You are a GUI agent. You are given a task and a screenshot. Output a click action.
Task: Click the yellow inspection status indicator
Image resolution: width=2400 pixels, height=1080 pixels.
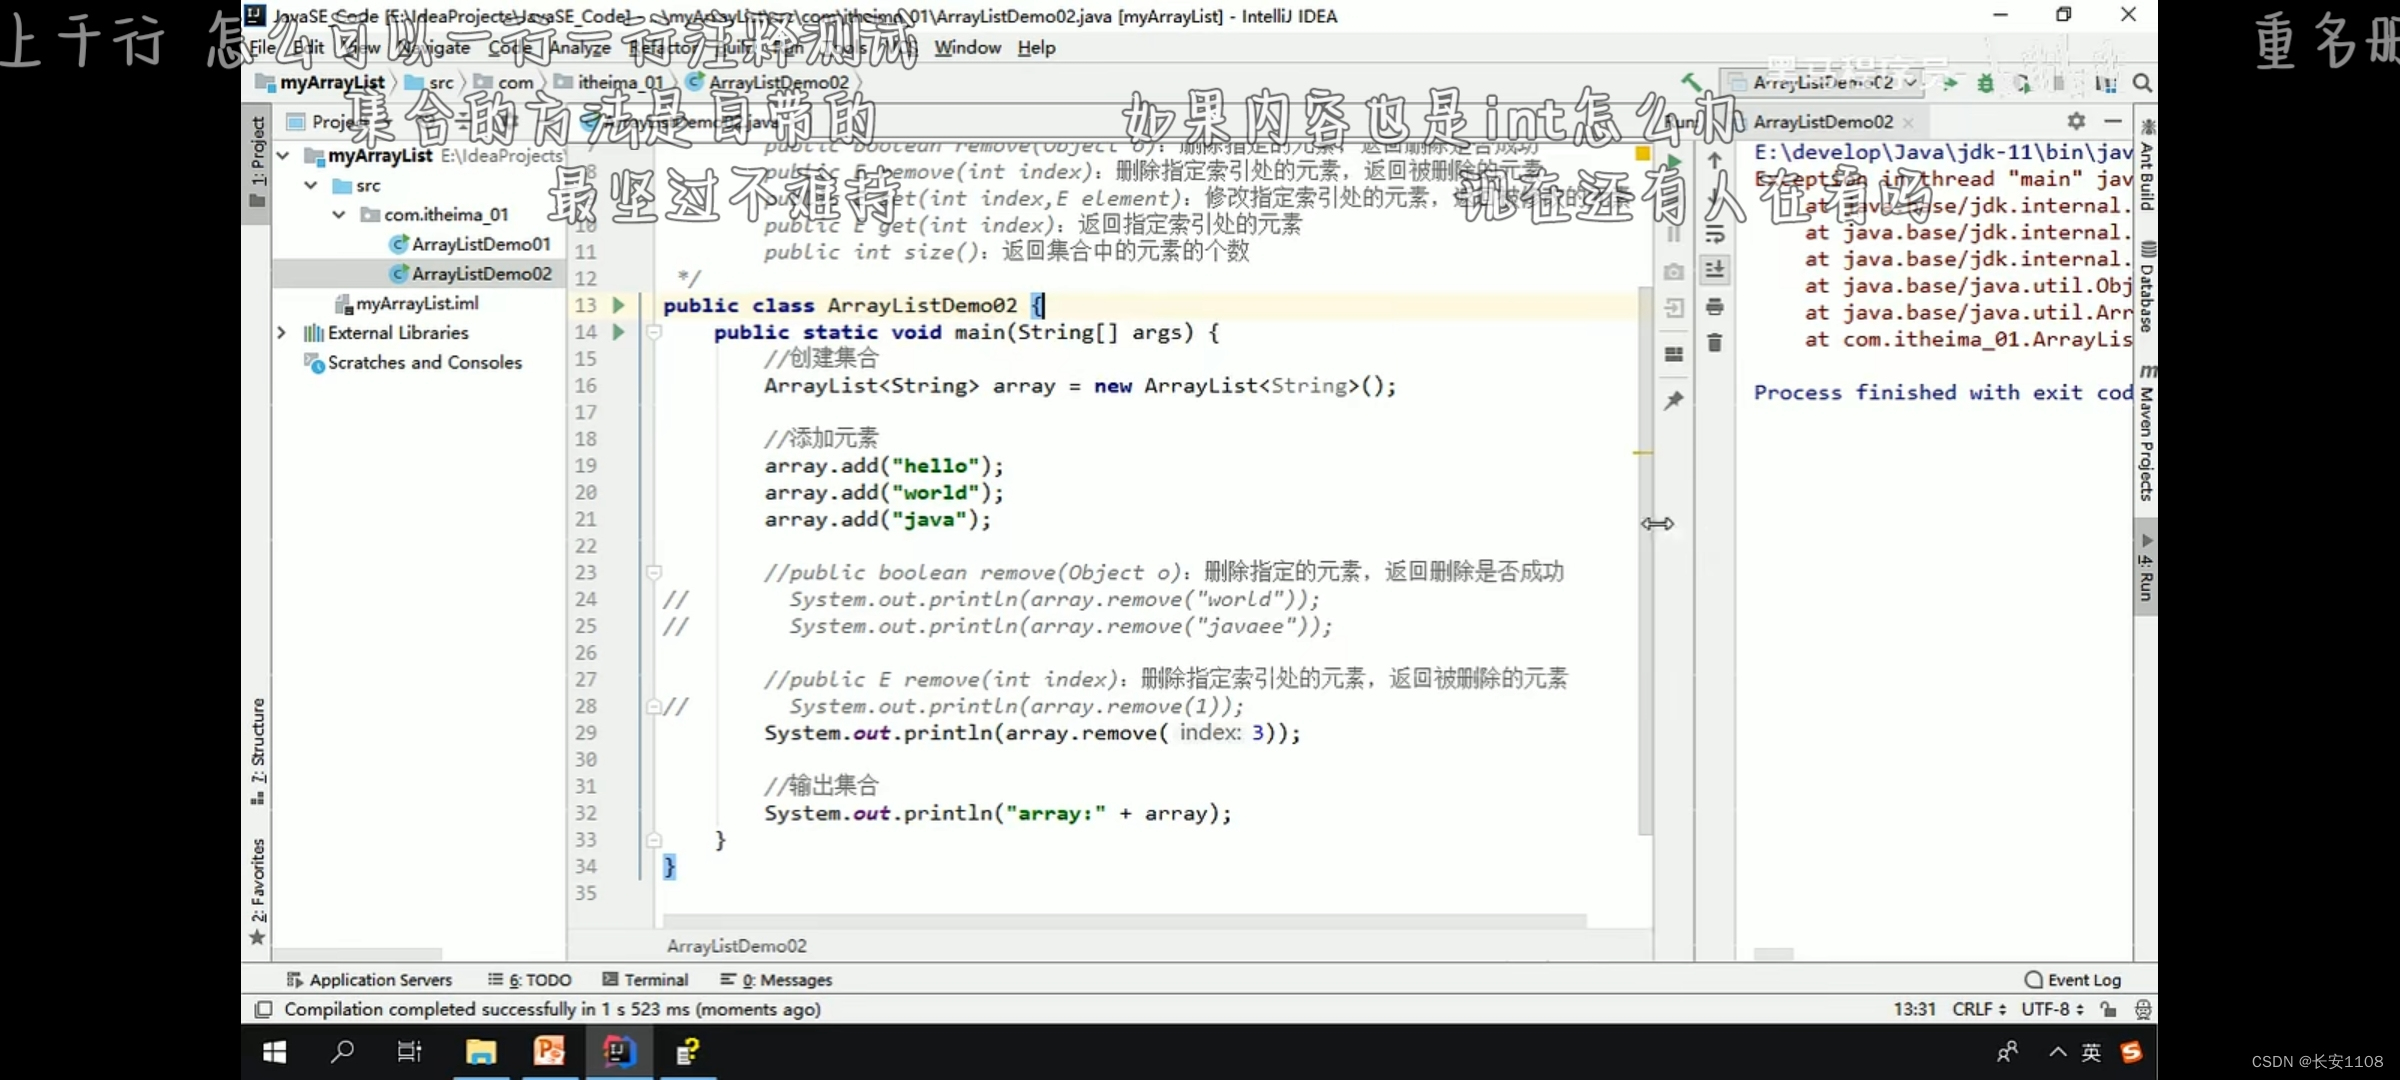(1642, 153)
